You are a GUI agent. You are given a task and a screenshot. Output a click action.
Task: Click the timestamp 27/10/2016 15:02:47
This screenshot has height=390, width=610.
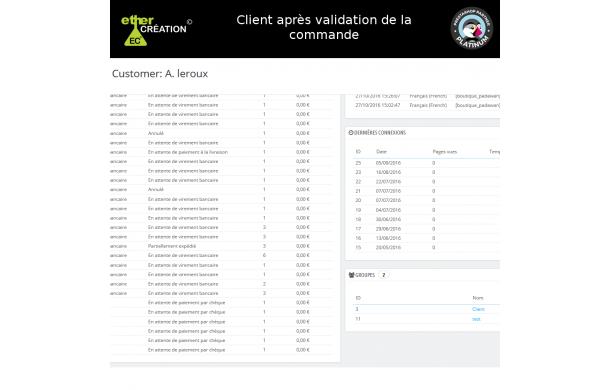tap(377, 105)
